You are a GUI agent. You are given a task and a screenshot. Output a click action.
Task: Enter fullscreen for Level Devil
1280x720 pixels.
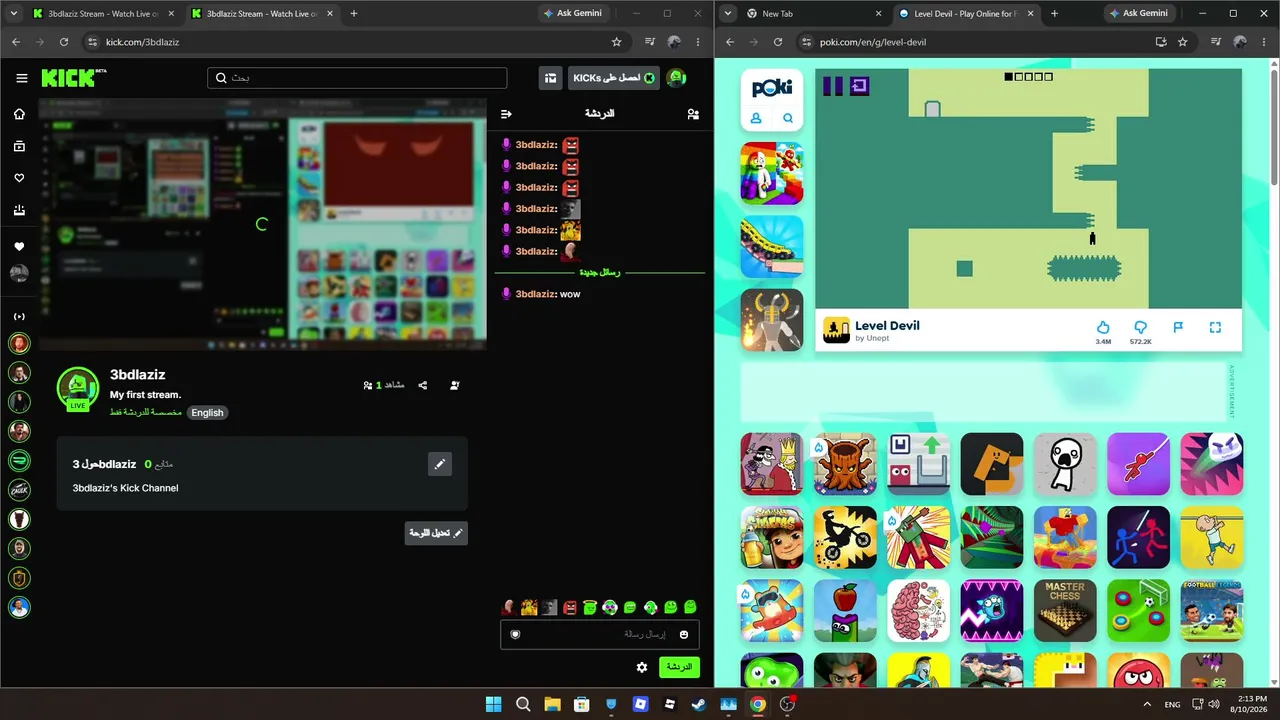point(1215,327)
